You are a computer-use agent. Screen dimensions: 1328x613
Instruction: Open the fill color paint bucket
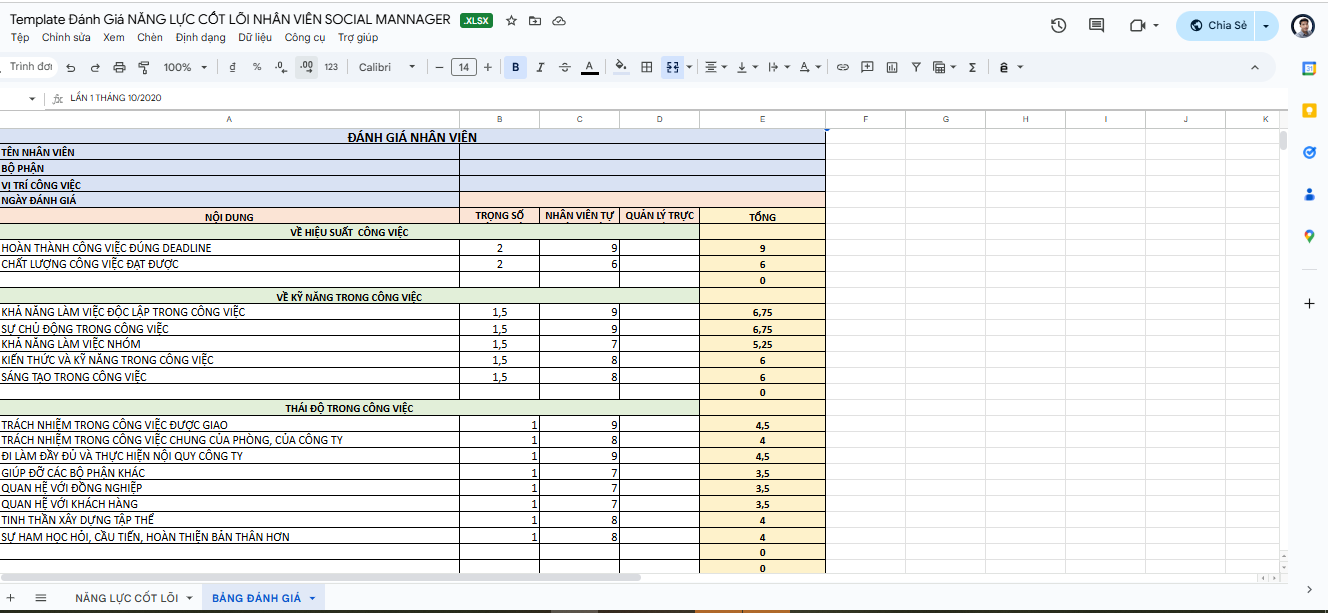620,67
